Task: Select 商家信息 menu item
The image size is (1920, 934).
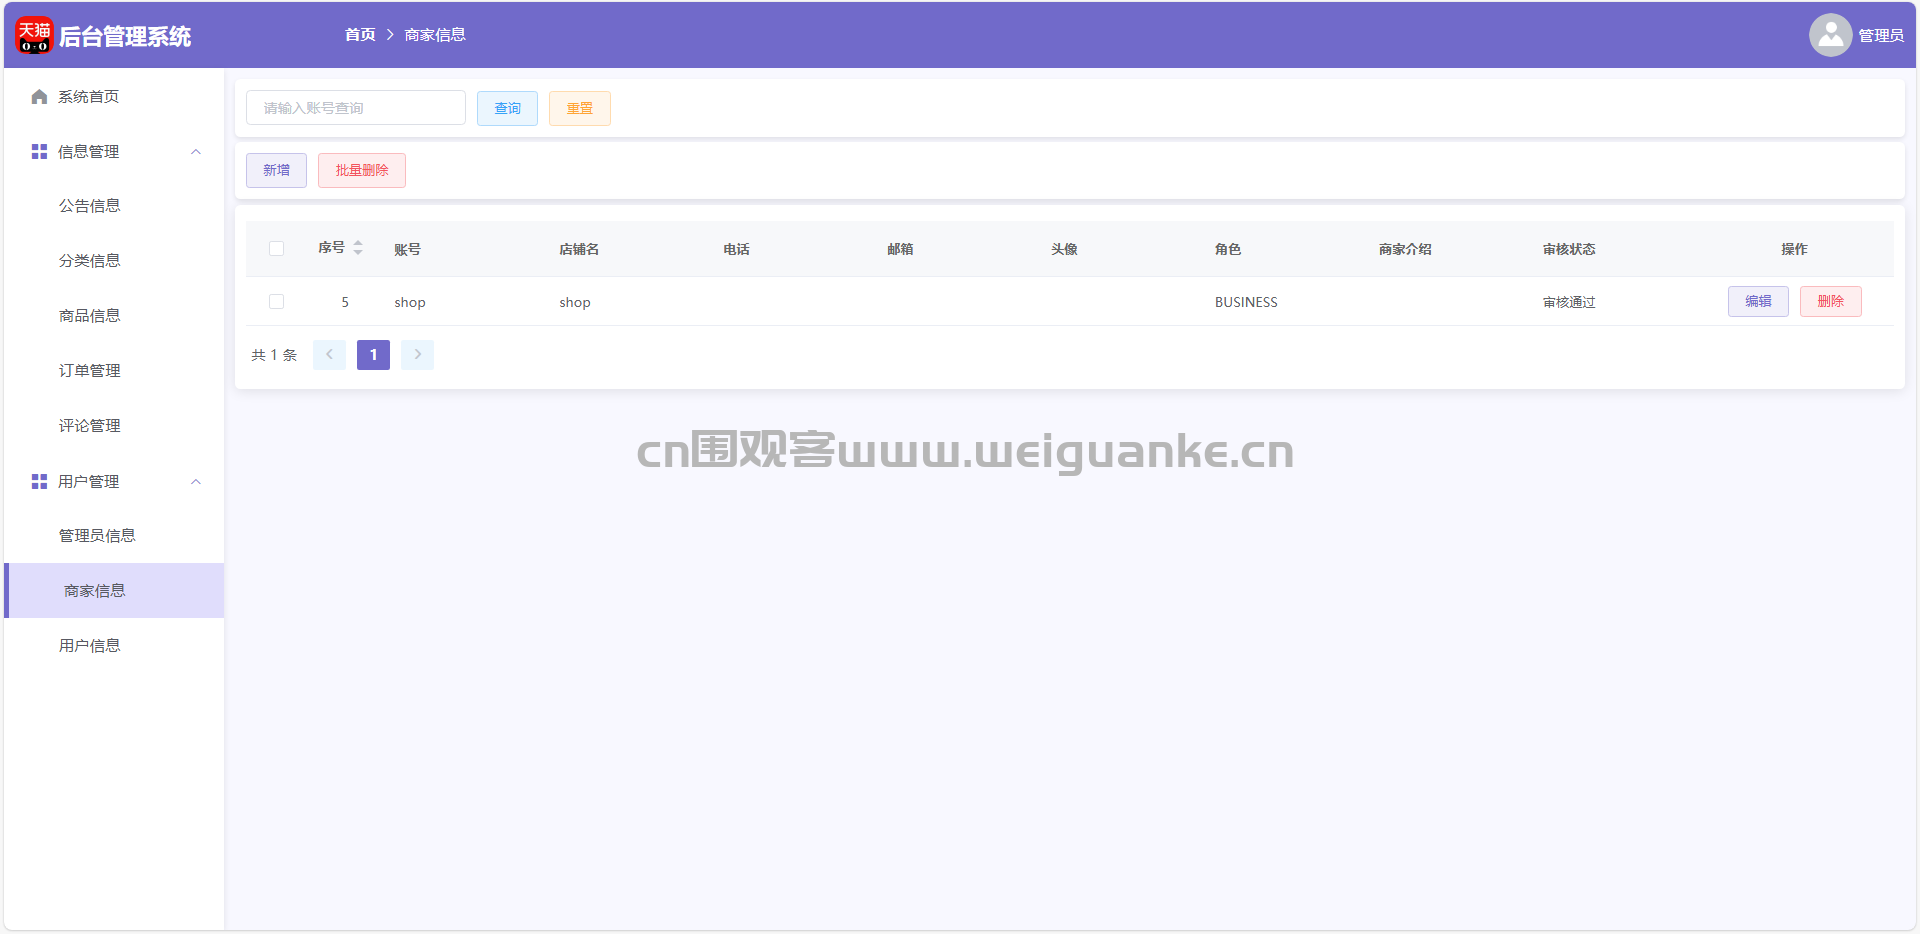Action: click(114, 591)
